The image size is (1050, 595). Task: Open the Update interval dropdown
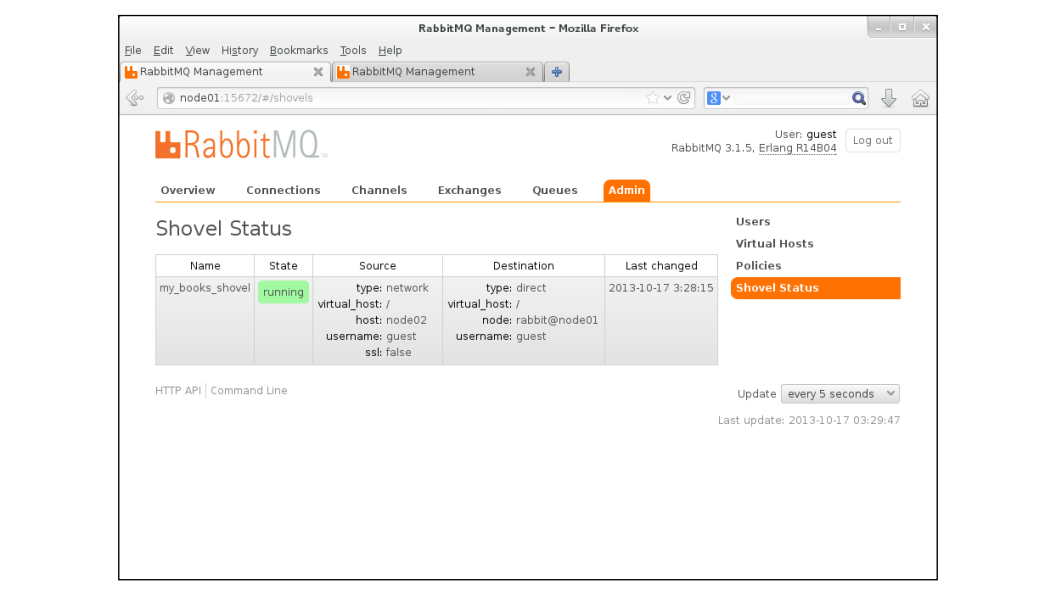840,394
